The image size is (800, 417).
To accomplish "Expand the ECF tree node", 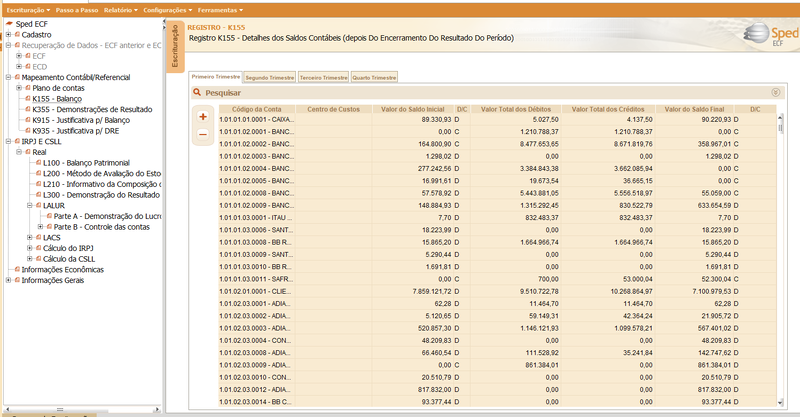I will point(19,56).
